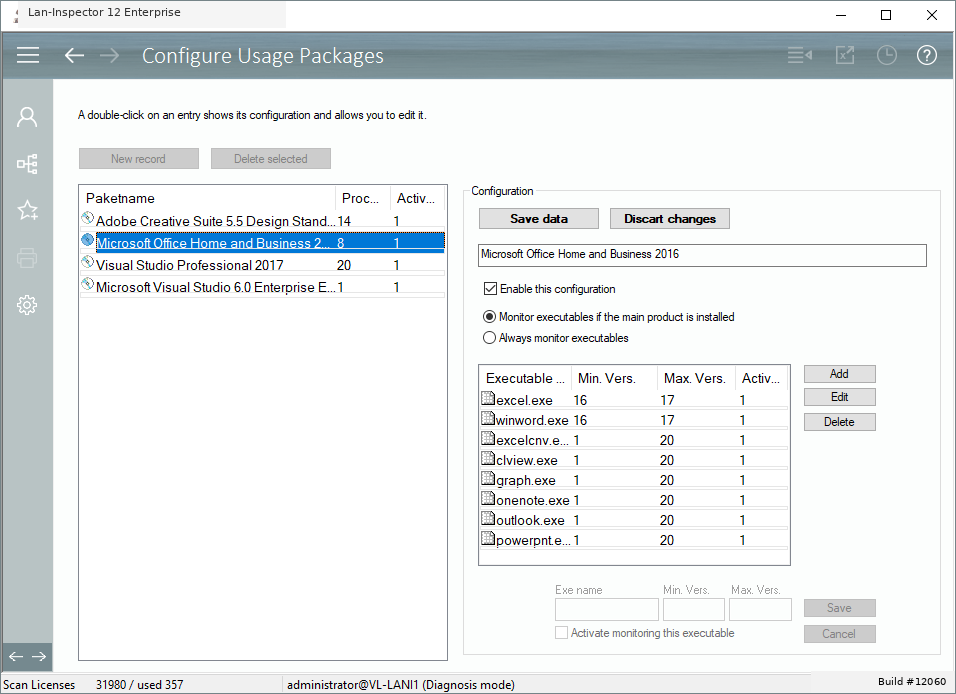This screenshot has width=956, height=694.
Task: Click Delete executable button
Action: (x=840, y=422)
